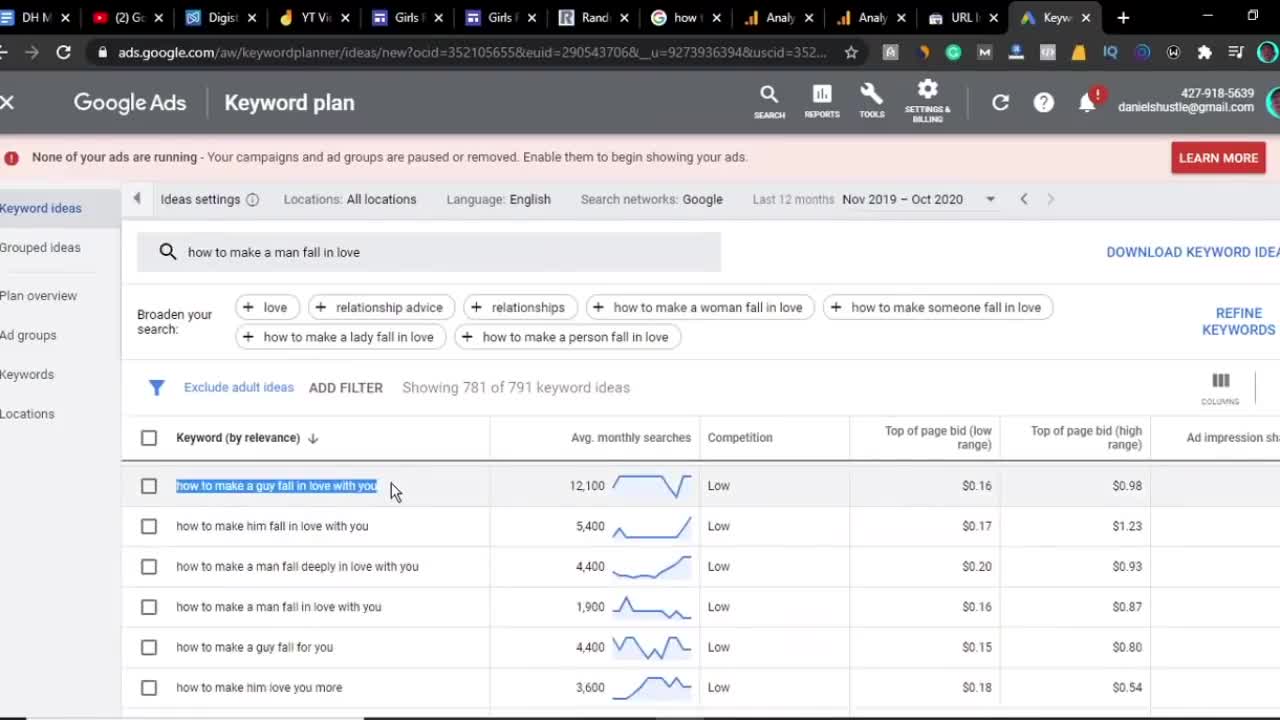Open the date range dropdown Nov 2019 – Oct 2020
1280x720 pixels.
[919, 199]
